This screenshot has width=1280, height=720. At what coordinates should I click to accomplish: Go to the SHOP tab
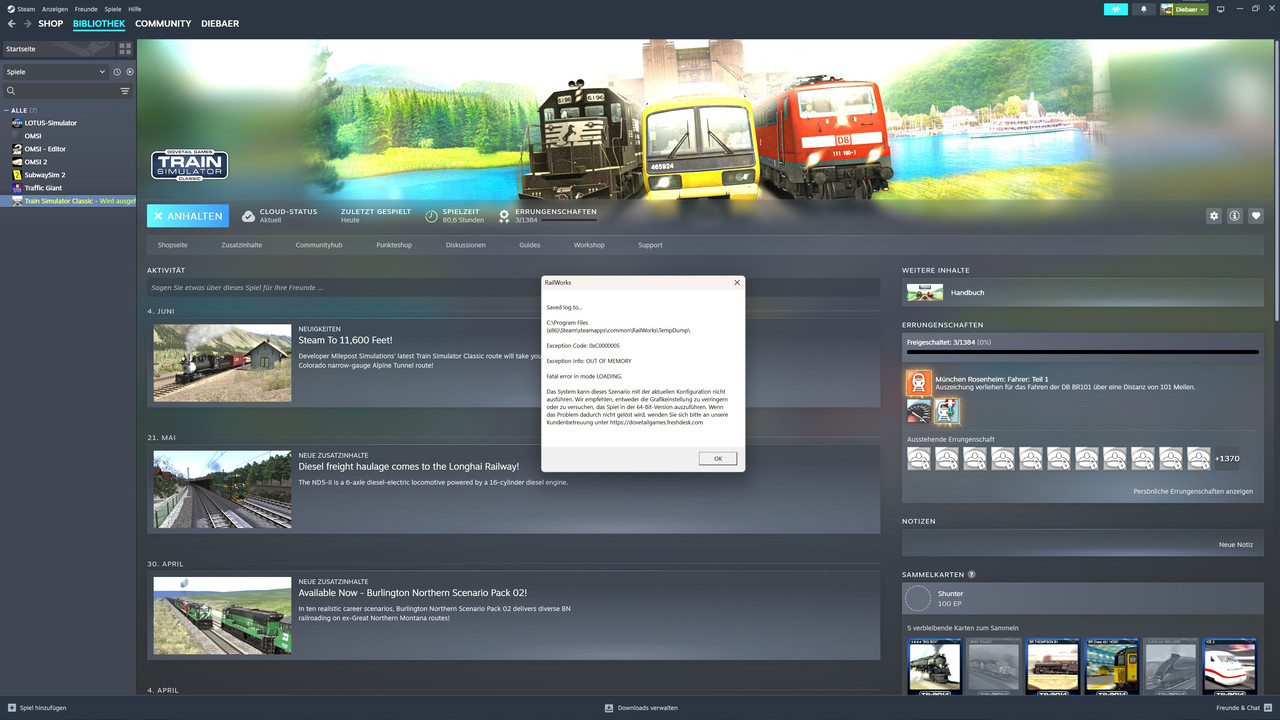pos(50,24)
